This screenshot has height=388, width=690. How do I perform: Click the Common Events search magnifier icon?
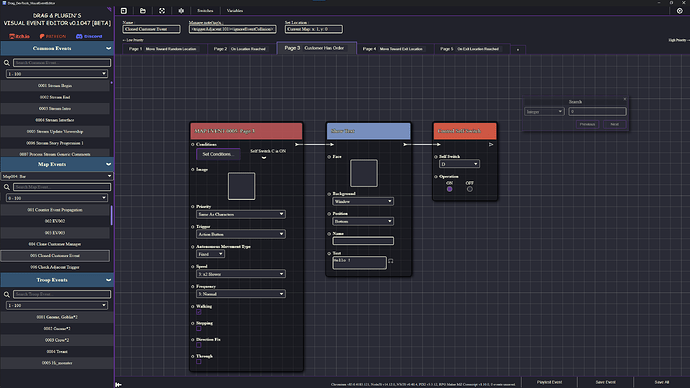tap(7, 63)
